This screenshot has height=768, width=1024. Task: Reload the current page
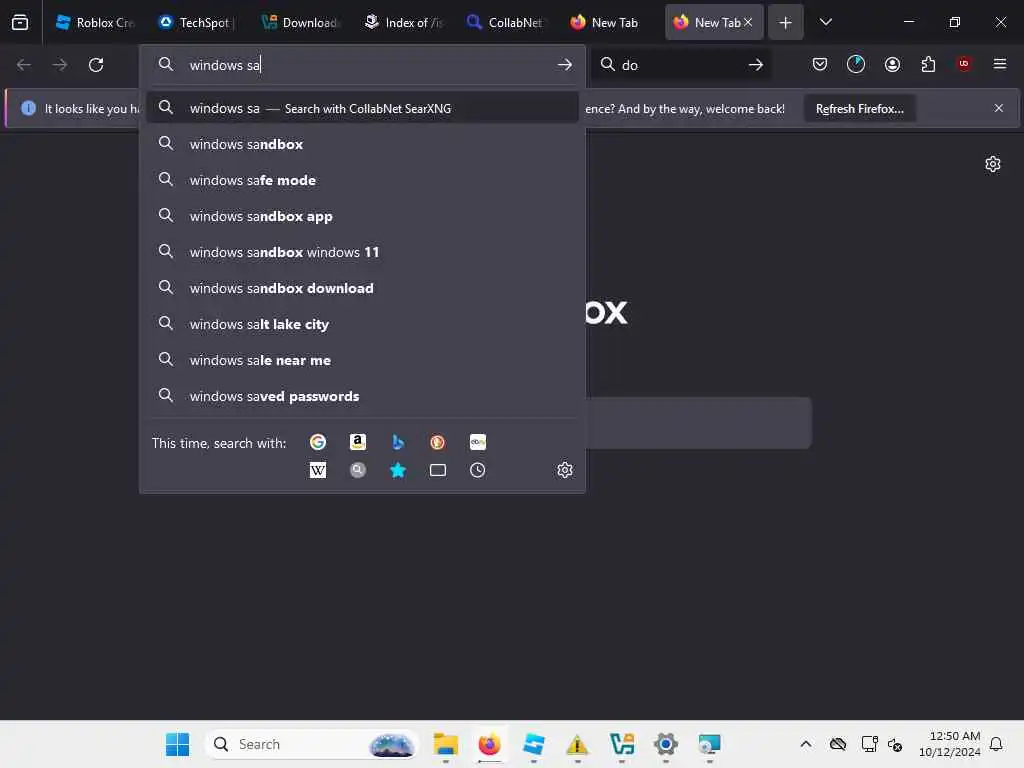point(96,65)
